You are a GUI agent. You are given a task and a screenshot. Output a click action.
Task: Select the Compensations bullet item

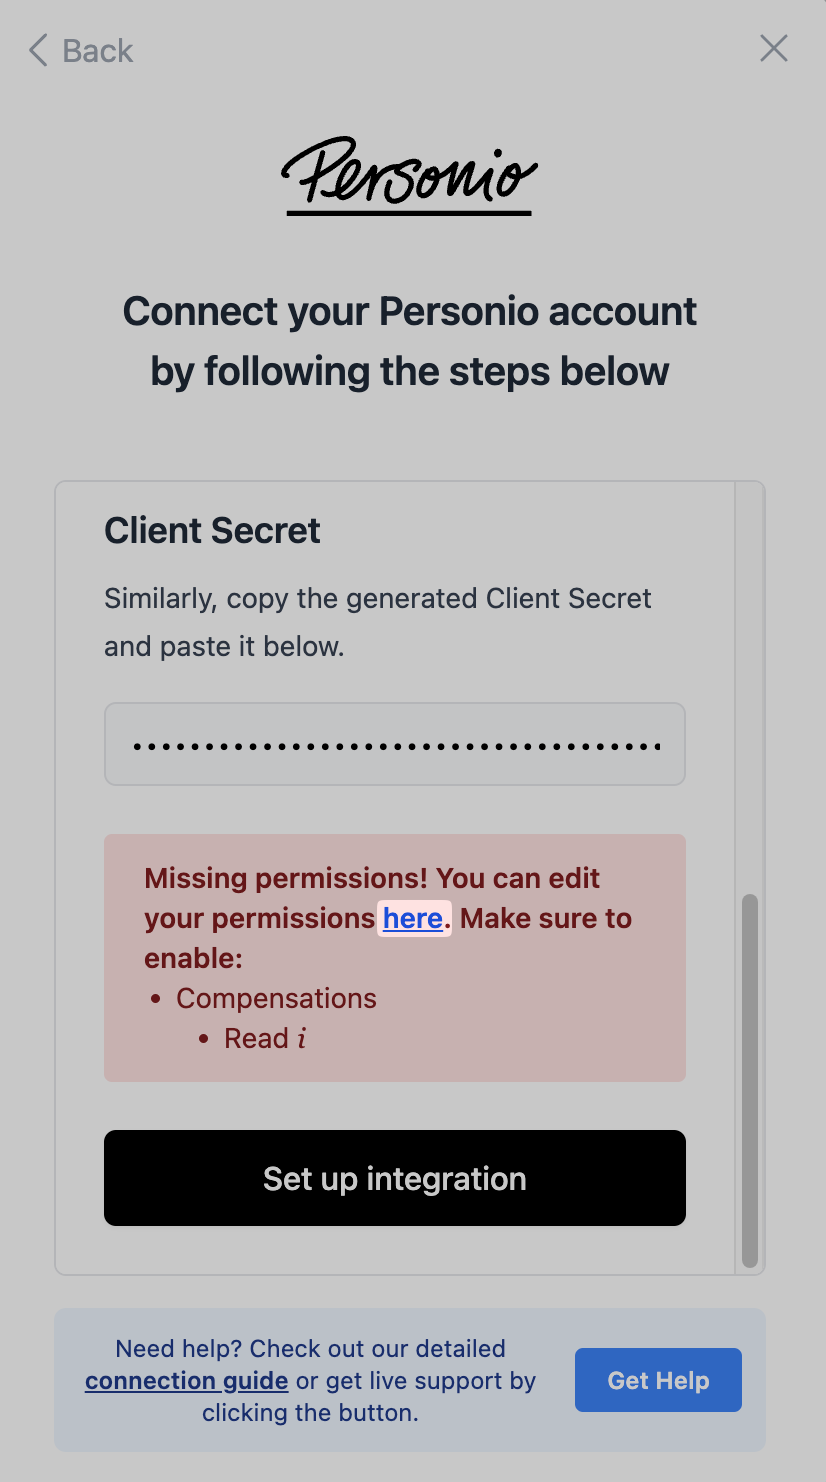(276, 998)
